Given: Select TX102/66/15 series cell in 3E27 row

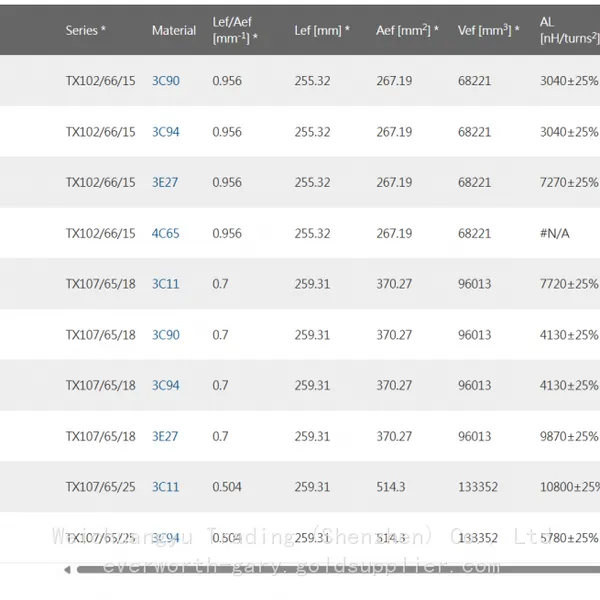Looking at the screenshot, I should click(x=101, y=182).
